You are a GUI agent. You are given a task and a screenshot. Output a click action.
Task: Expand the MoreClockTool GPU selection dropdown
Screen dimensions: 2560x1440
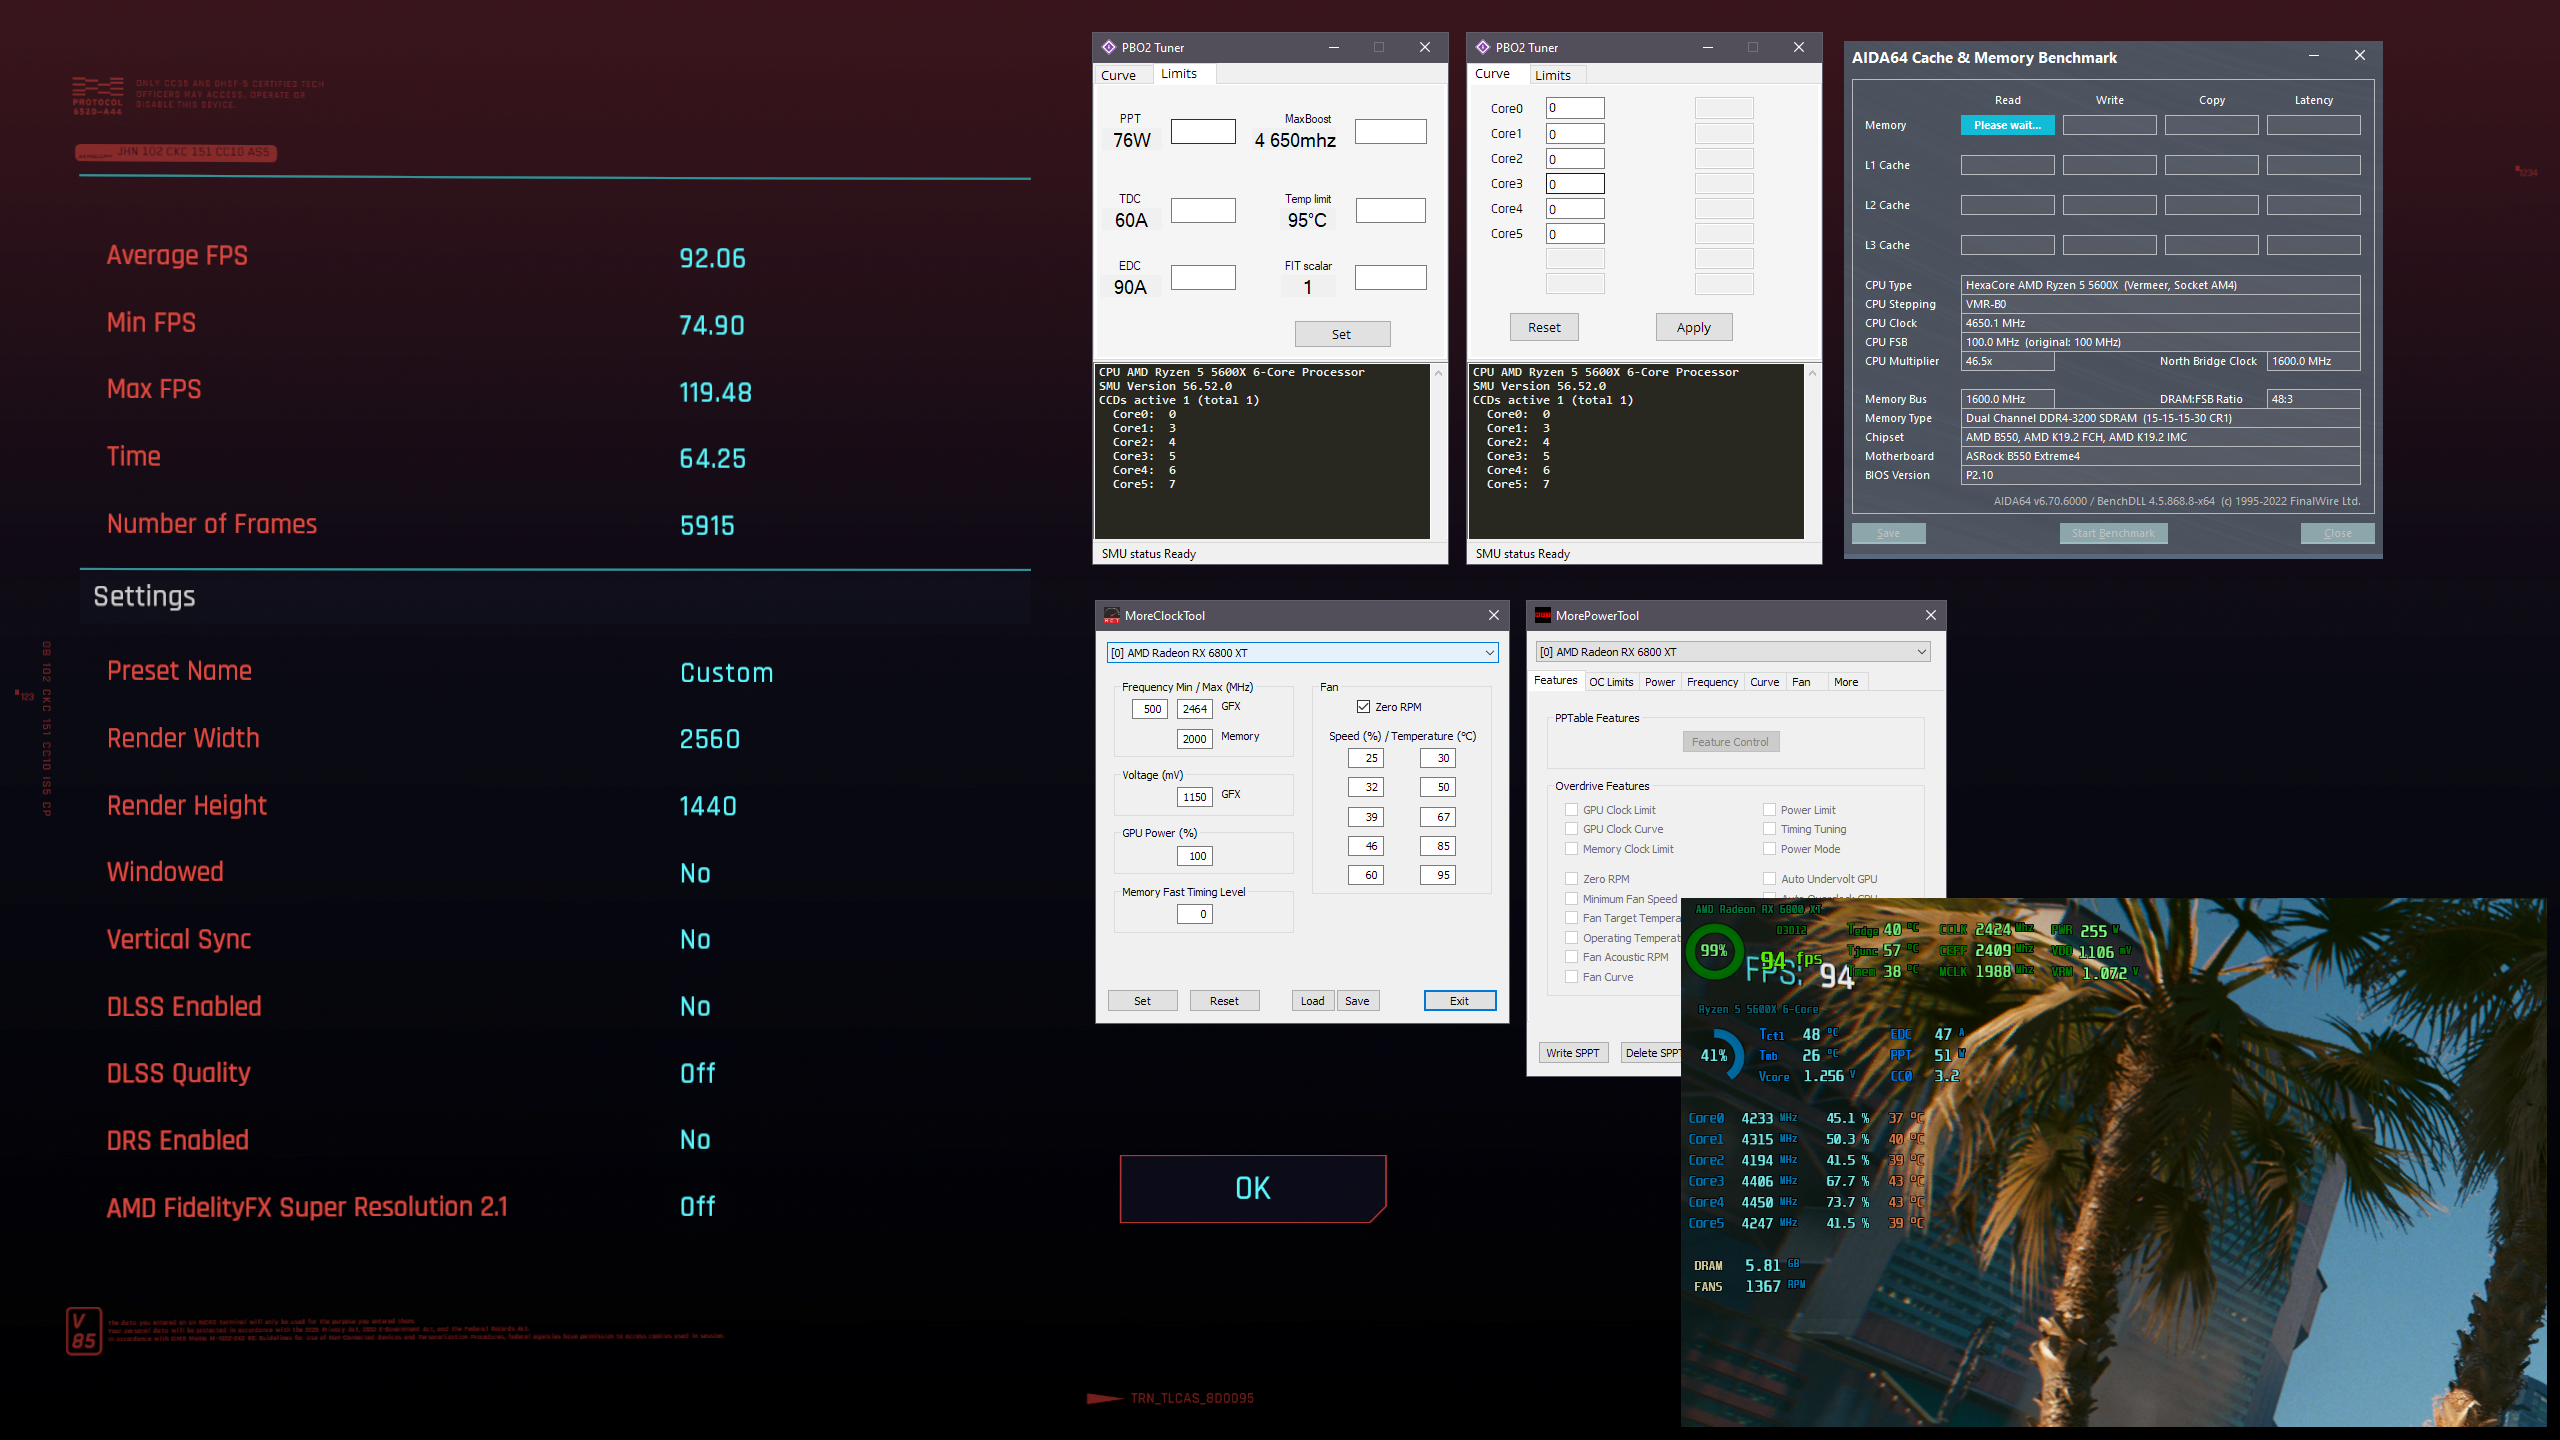click(1489, 653)
